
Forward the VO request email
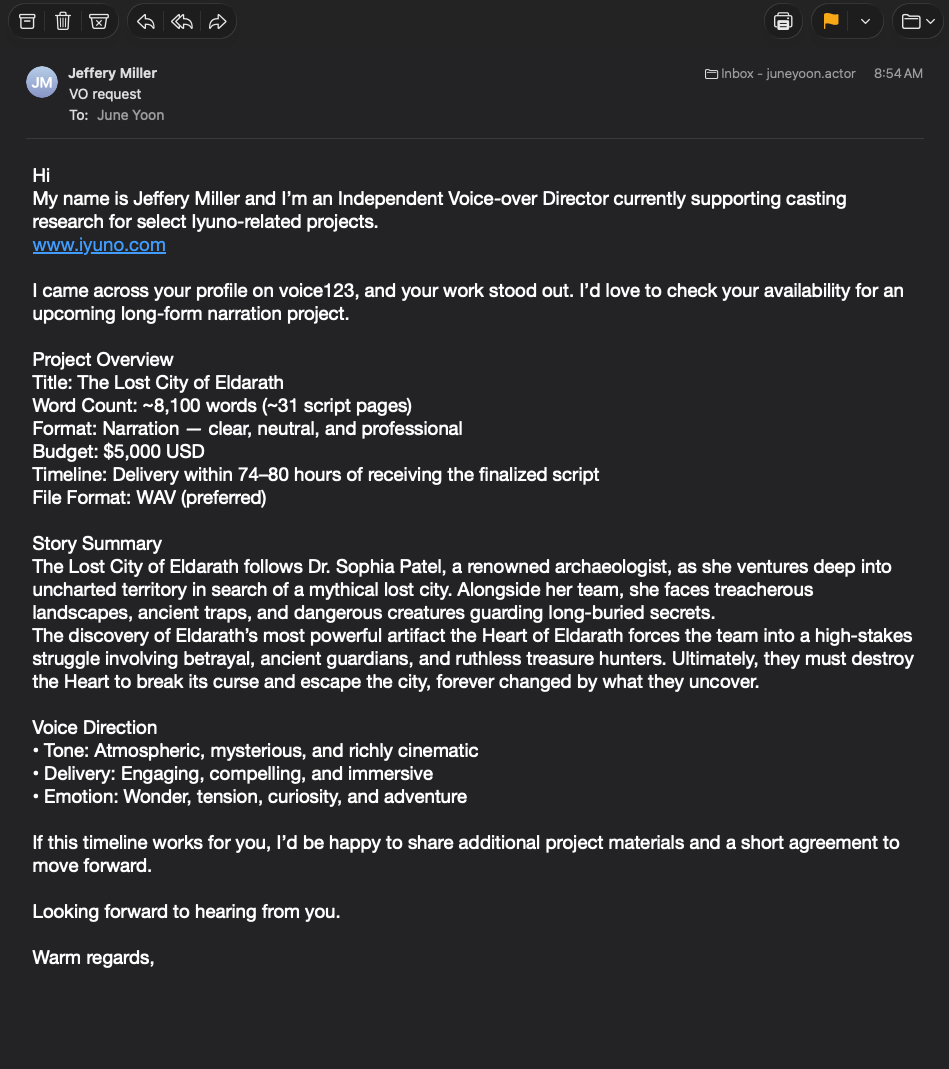(x=217, y=21)
